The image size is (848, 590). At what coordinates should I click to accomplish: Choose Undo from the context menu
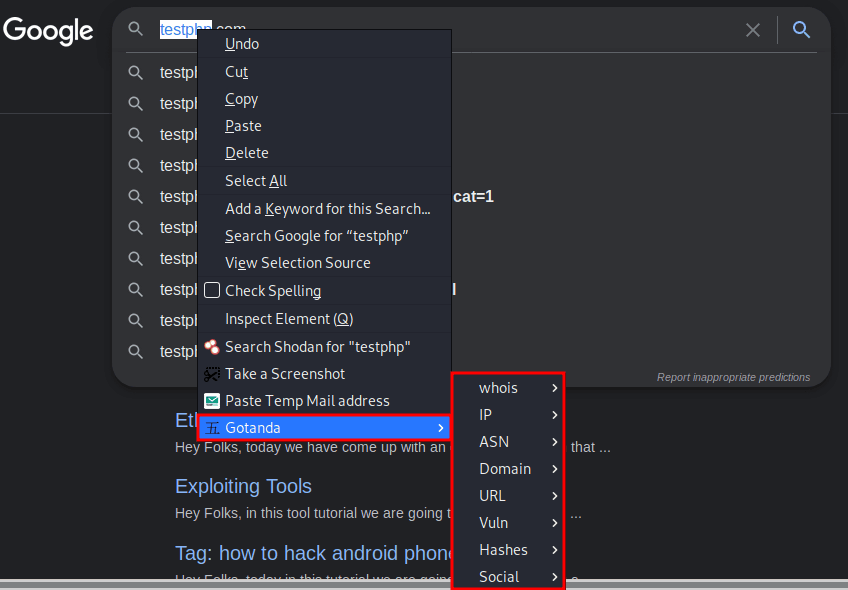(324, 44)
